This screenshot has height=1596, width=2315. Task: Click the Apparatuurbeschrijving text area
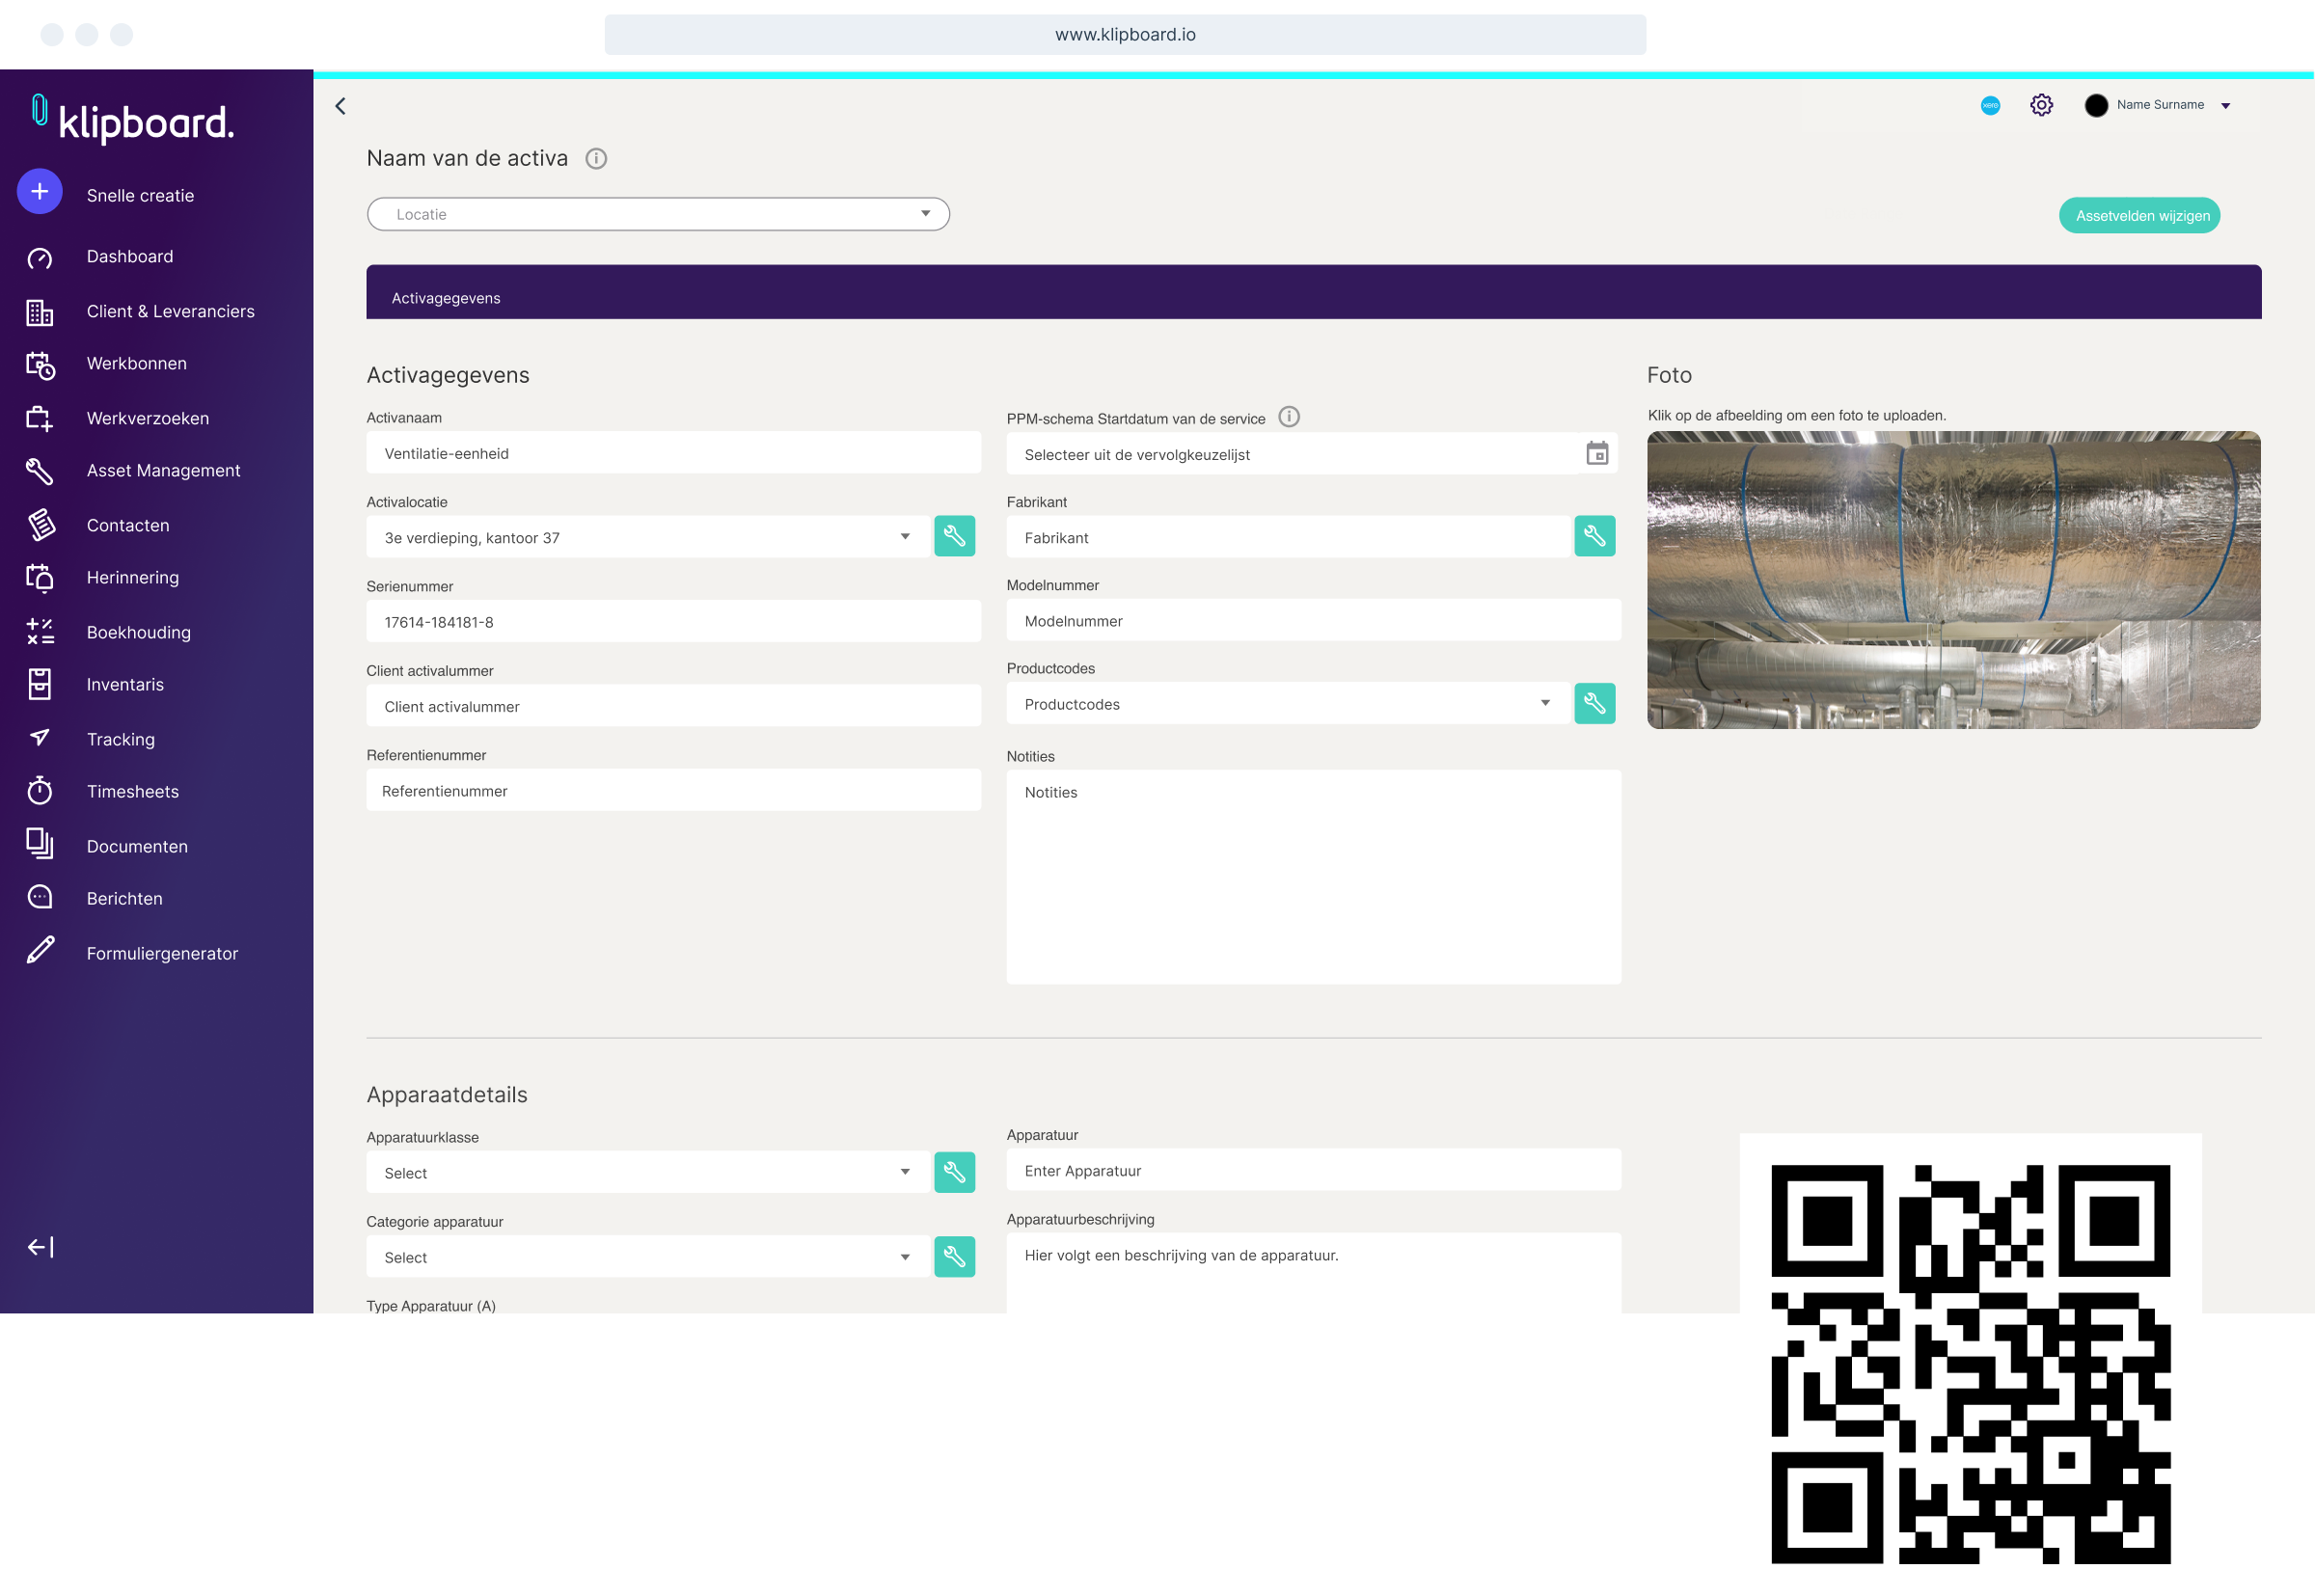(x=1315, y=1274)
